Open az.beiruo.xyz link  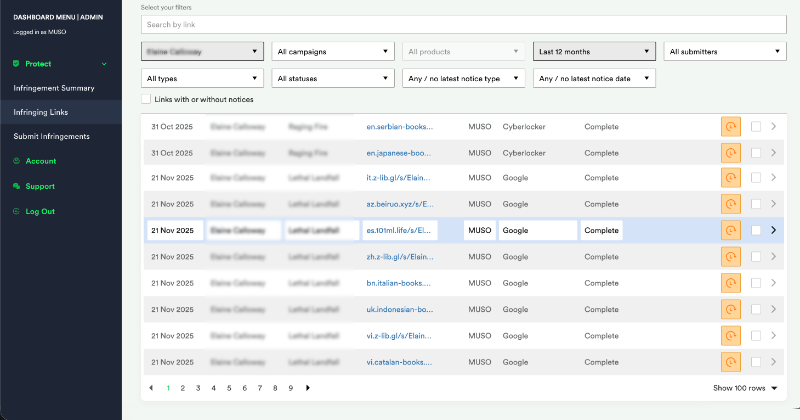tap(400, 204)
